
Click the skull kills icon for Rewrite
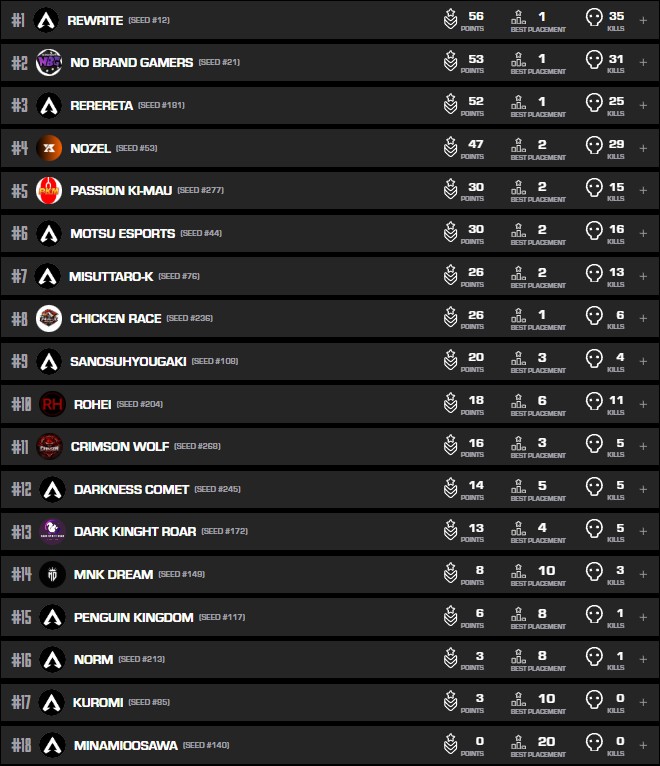[x=594, y=19]
